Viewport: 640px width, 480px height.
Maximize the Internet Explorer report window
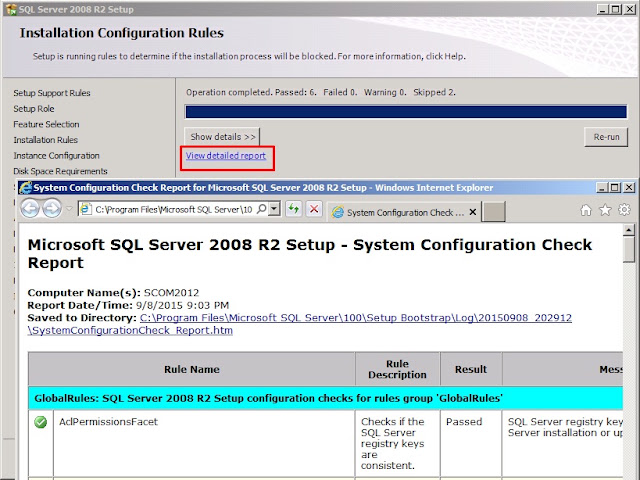(615, 188)
